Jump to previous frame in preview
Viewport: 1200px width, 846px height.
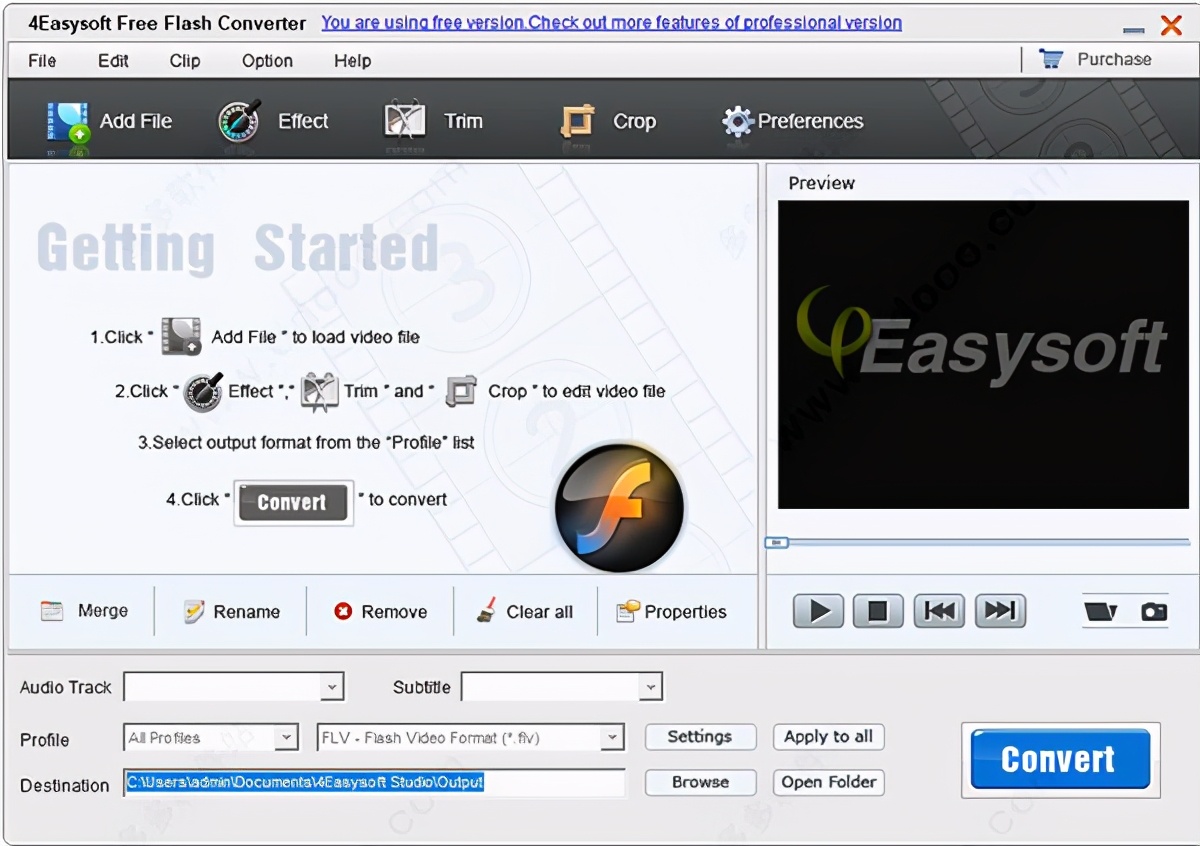(939, 611)
